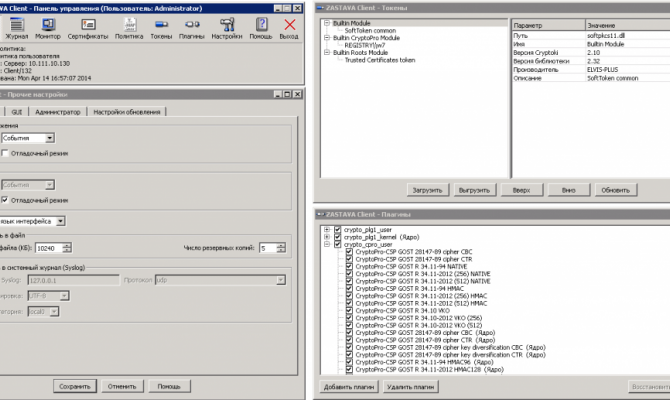Toggle GOST R 34.11-94 NATIVE checkbox
670x400 pixels.
(349, 266)
